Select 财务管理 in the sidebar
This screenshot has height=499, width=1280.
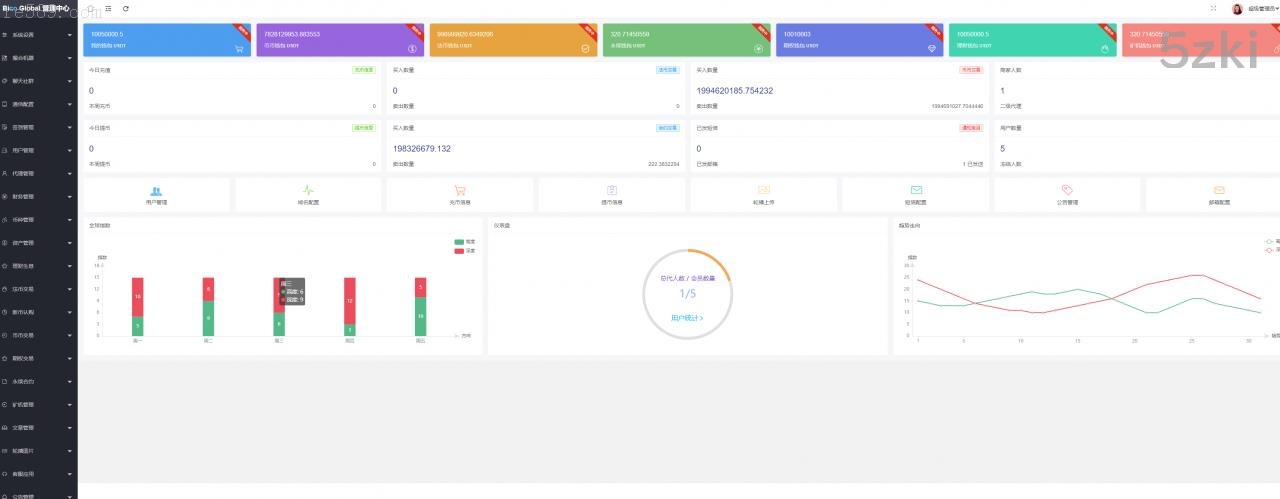(38, 197)
